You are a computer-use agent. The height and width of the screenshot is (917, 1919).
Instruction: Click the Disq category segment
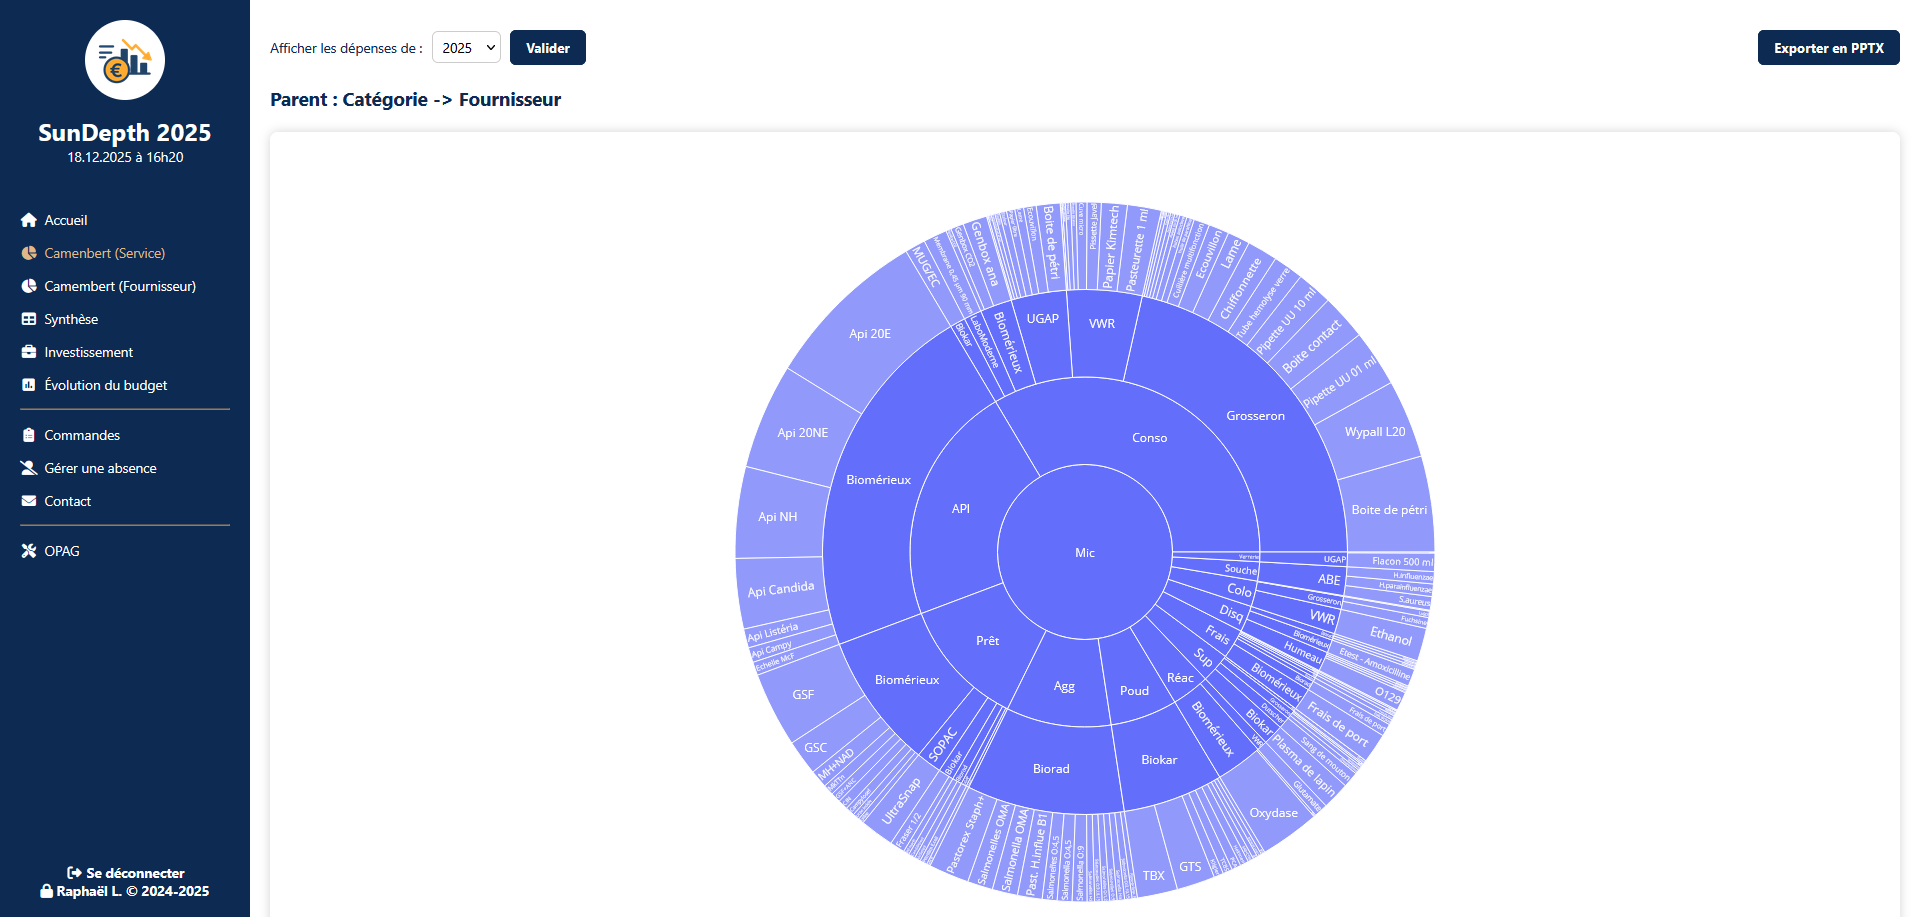[x=1231, y=613]
